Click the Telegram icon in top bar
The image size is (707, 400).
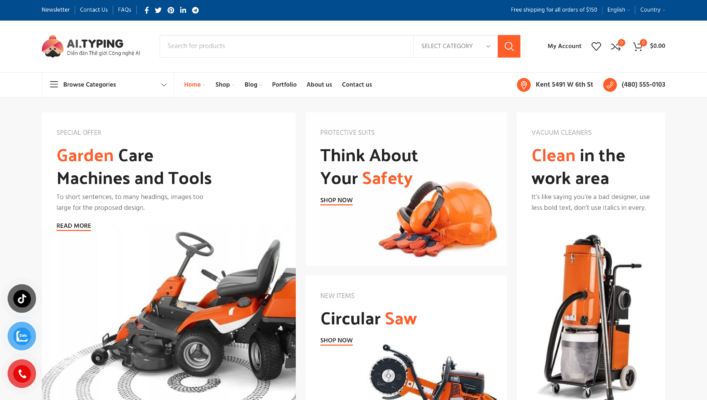(x=195, y=10)
